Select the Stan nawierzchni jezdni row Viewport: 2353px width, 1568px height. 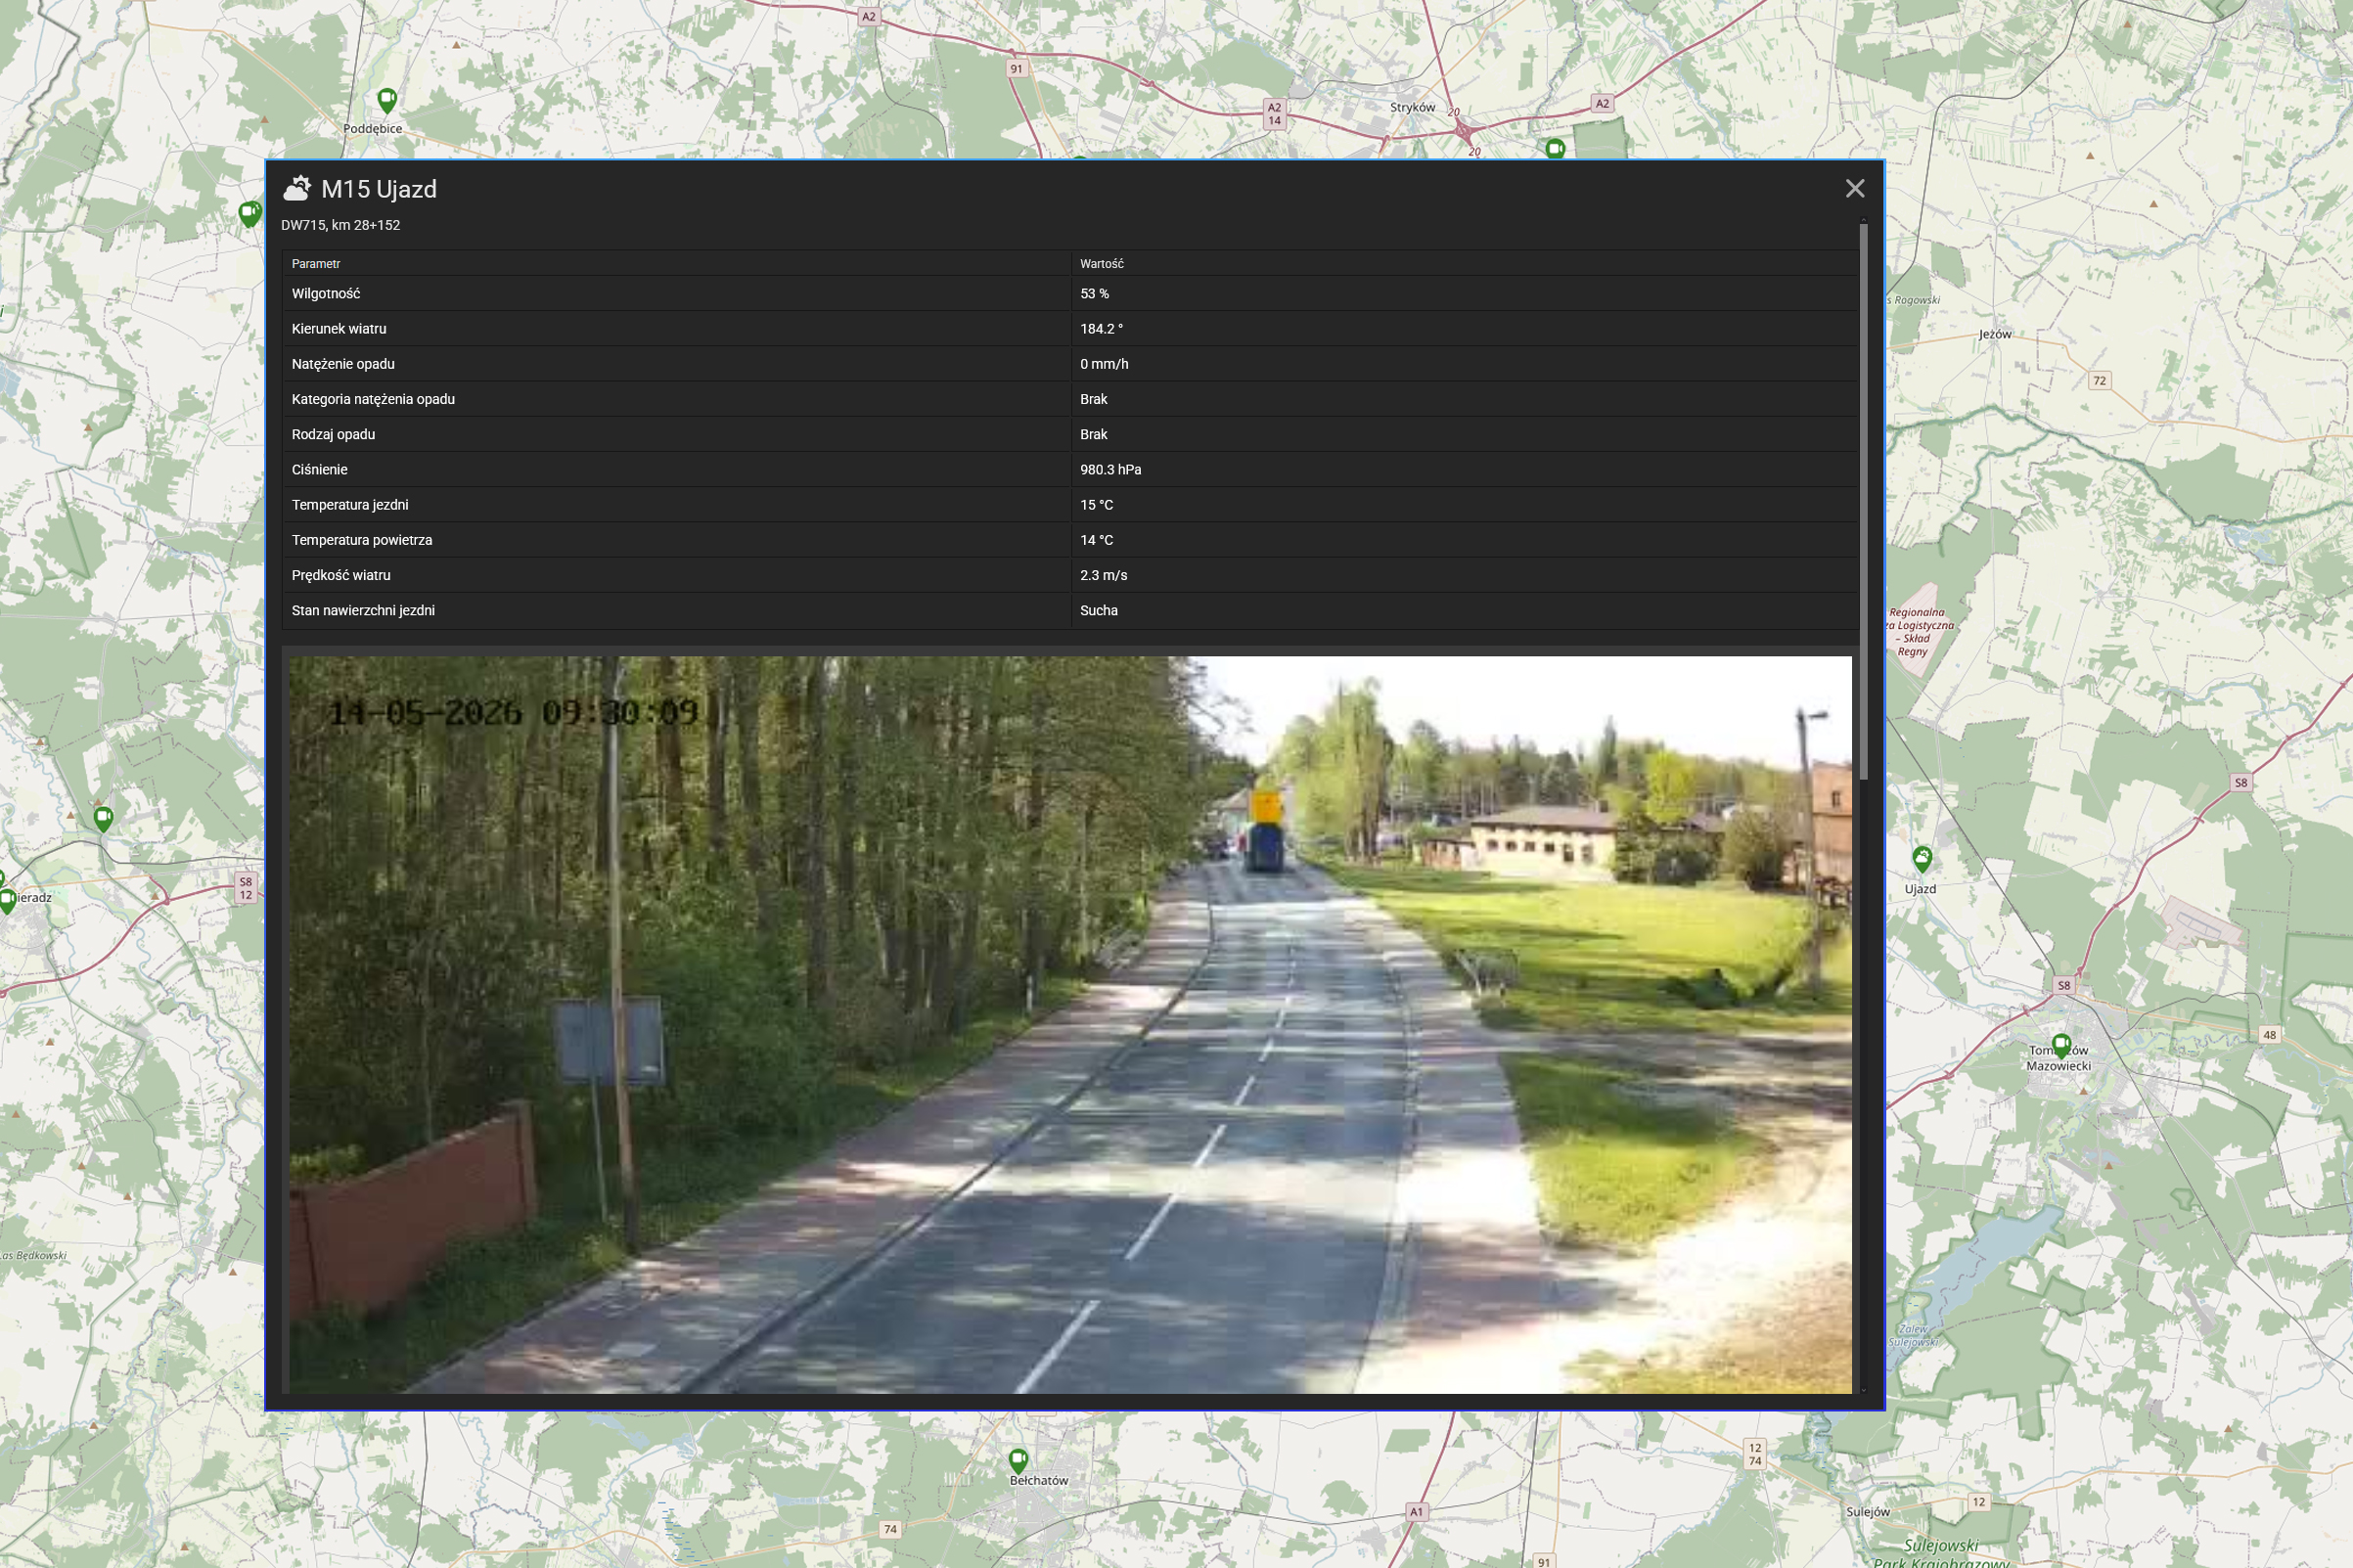tap(1070, 611)
